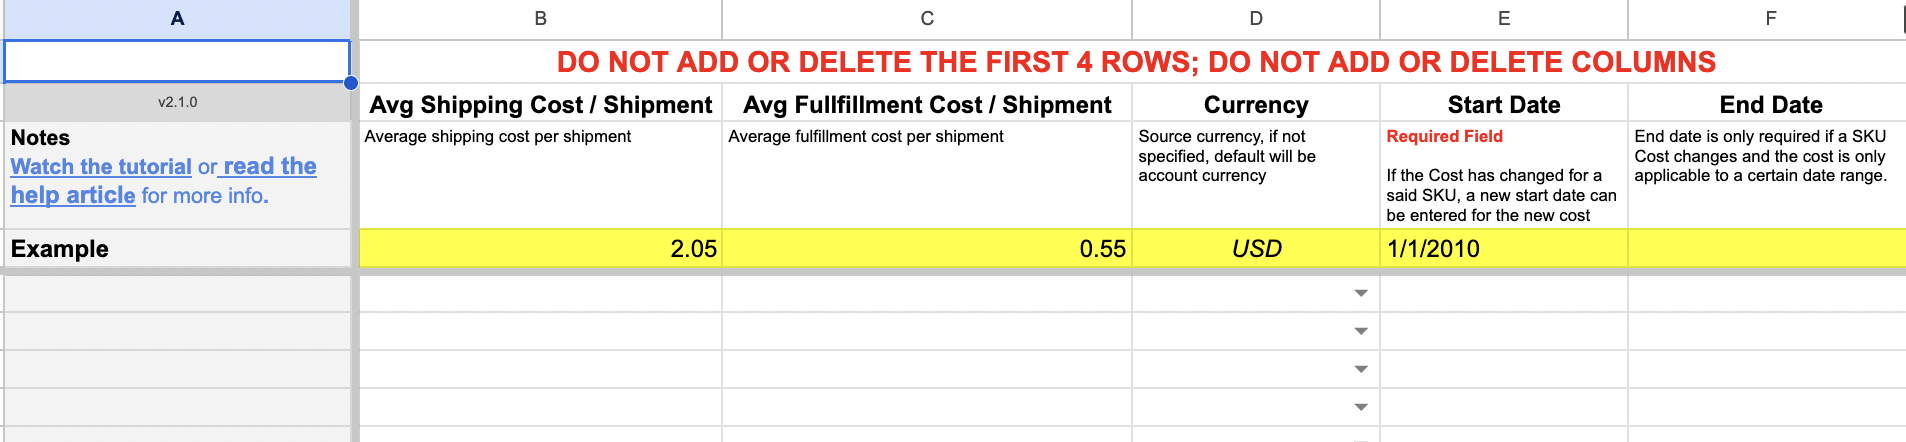Viewport: 1906px width, 442px height.
Task: Select the example cell containing 0.55
Action: [927, 249]
